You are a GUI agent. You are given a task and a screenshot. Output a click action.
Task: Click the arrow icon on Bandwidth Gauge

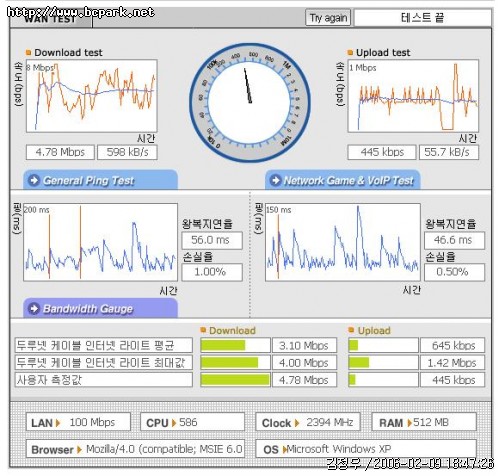coord(34,308)
